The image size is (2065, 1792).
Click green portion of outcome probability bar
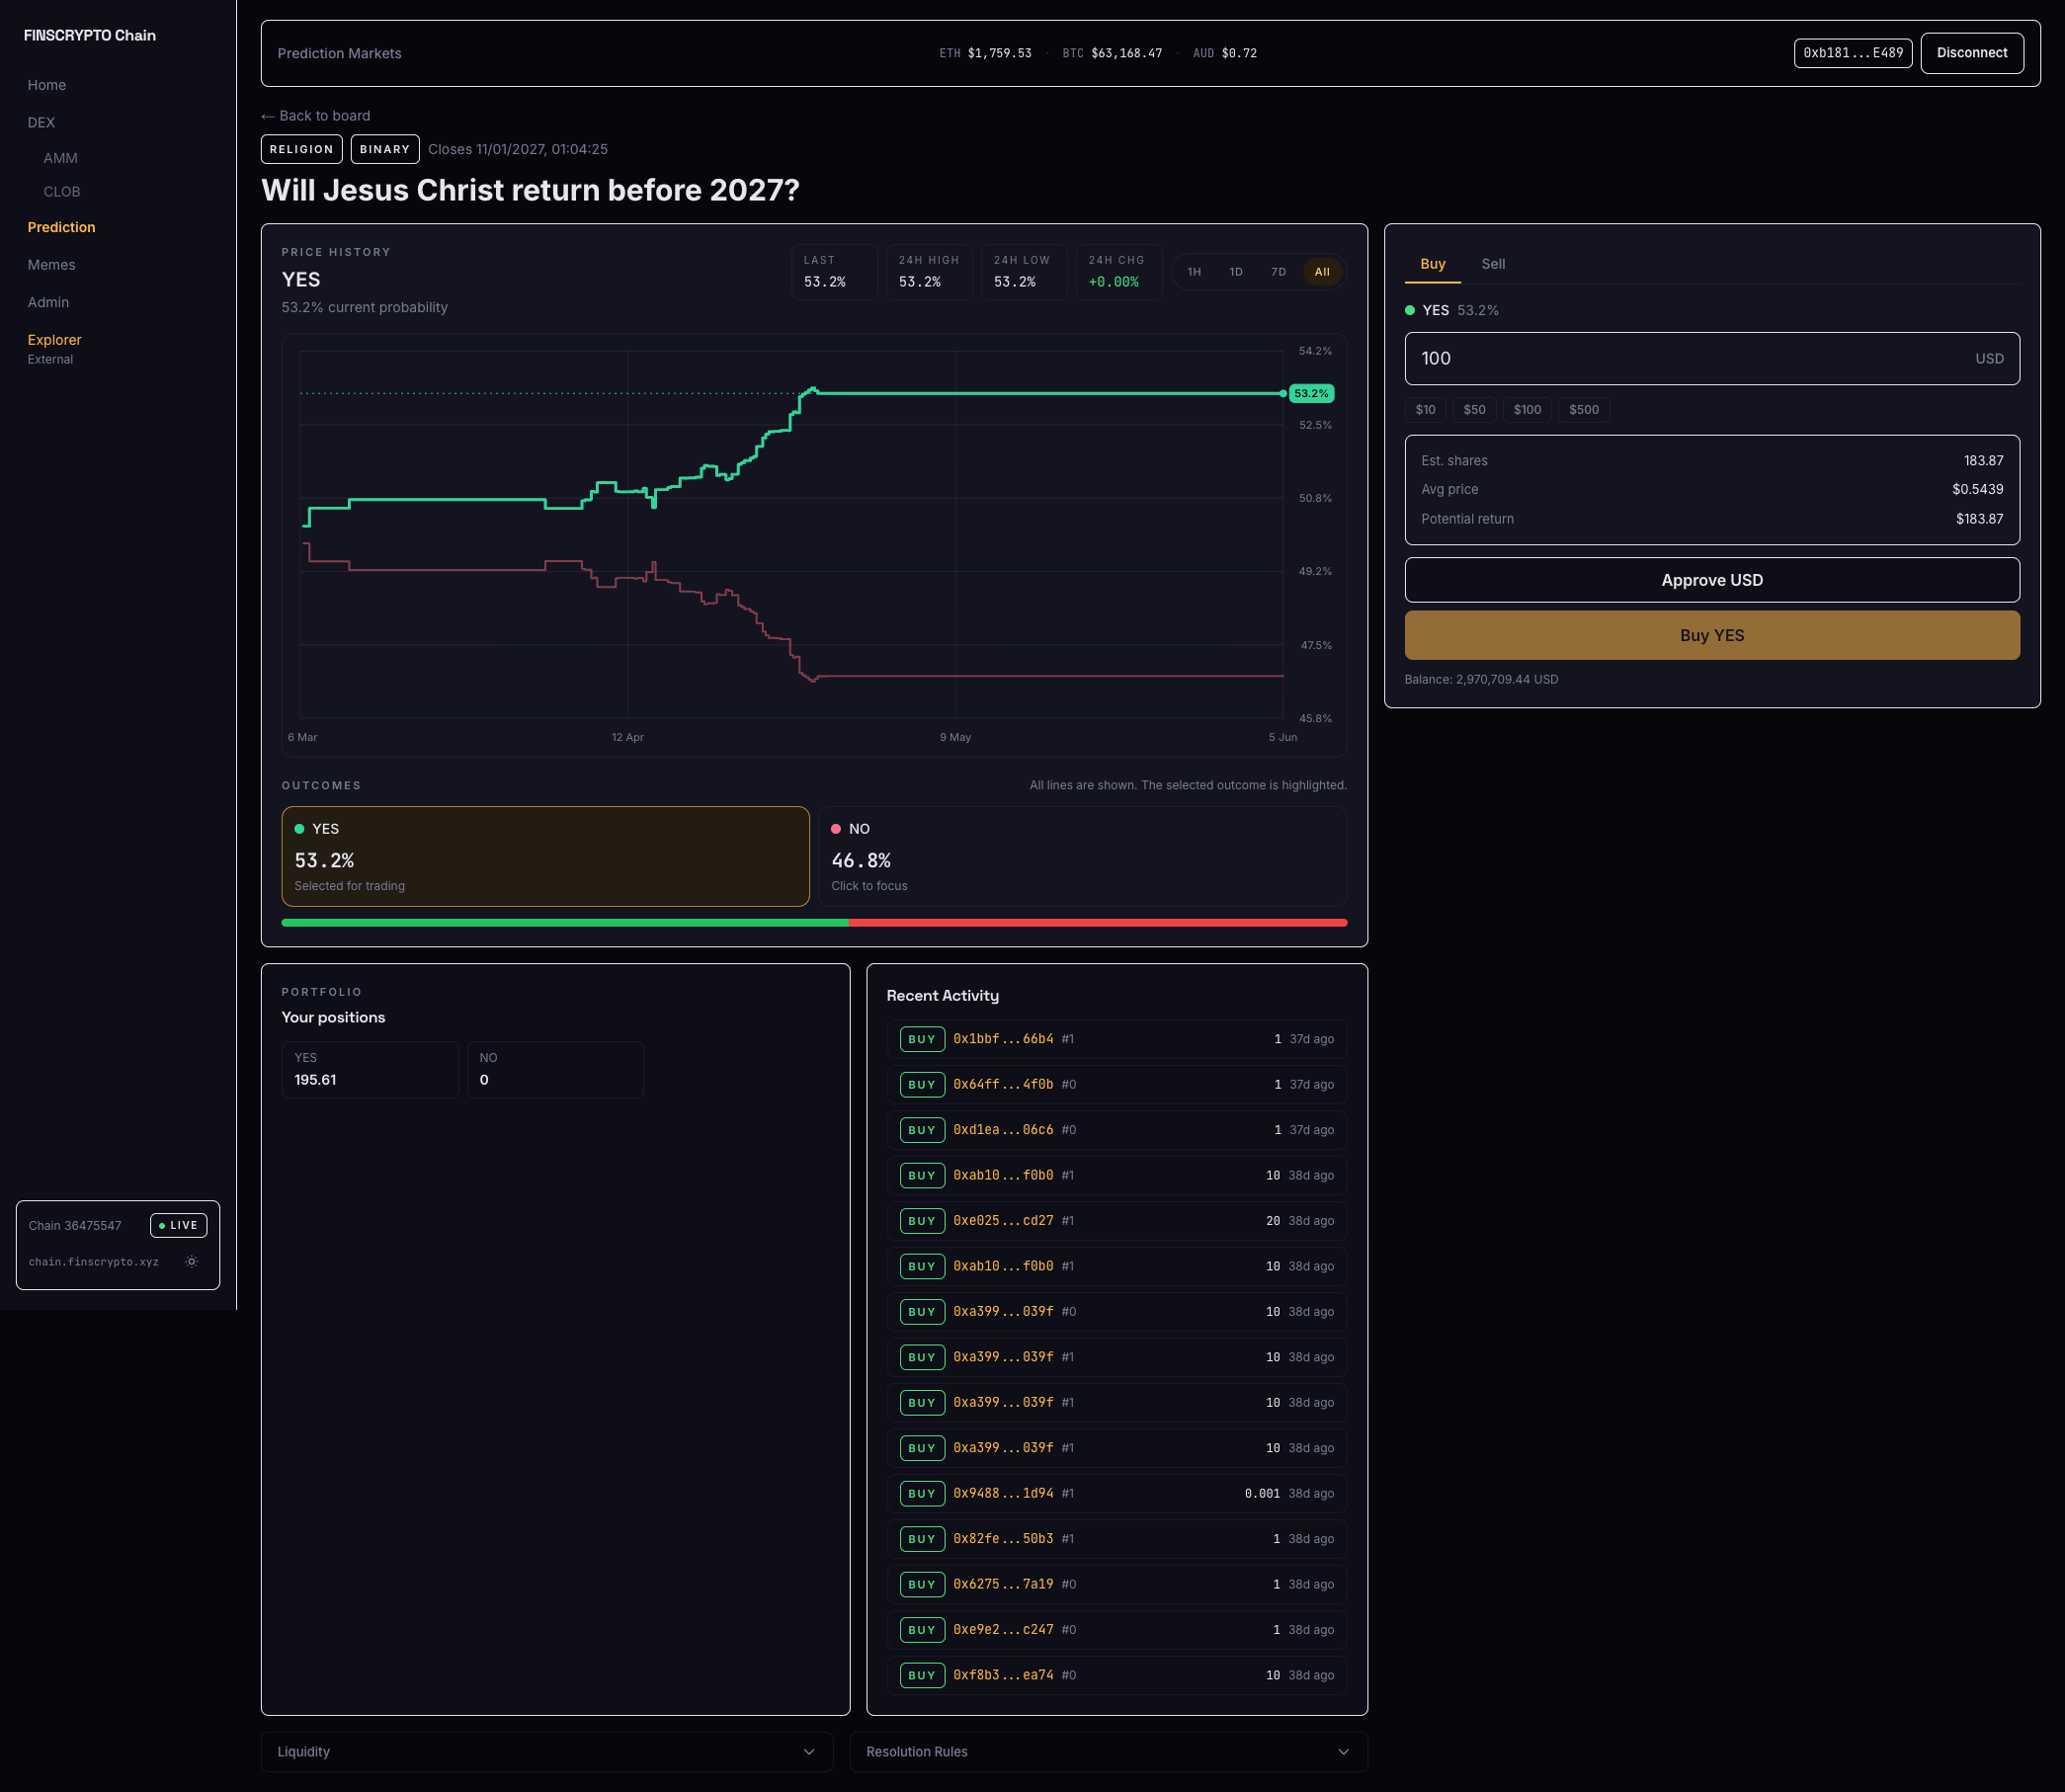tap(565, 923)
